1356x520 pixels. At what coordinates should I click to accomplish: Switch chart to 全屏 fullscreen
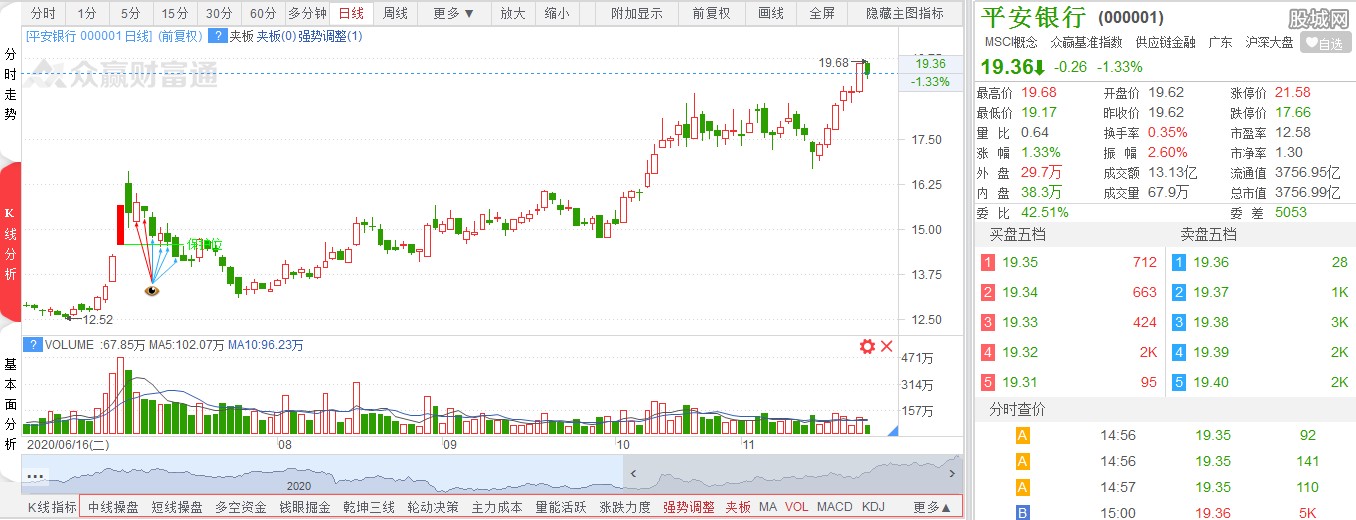[822, 13]
